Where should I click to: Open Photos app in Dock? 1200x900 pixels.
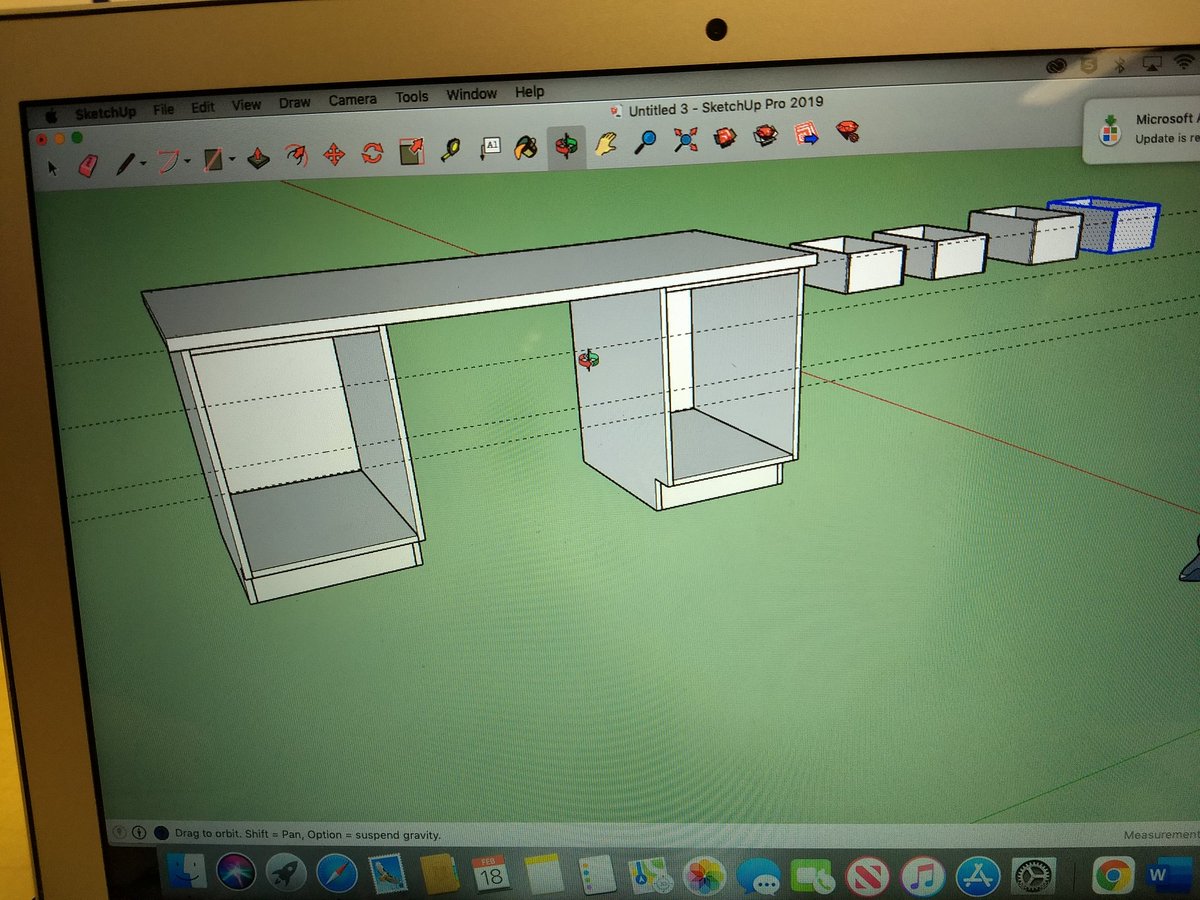coord(704,877)
